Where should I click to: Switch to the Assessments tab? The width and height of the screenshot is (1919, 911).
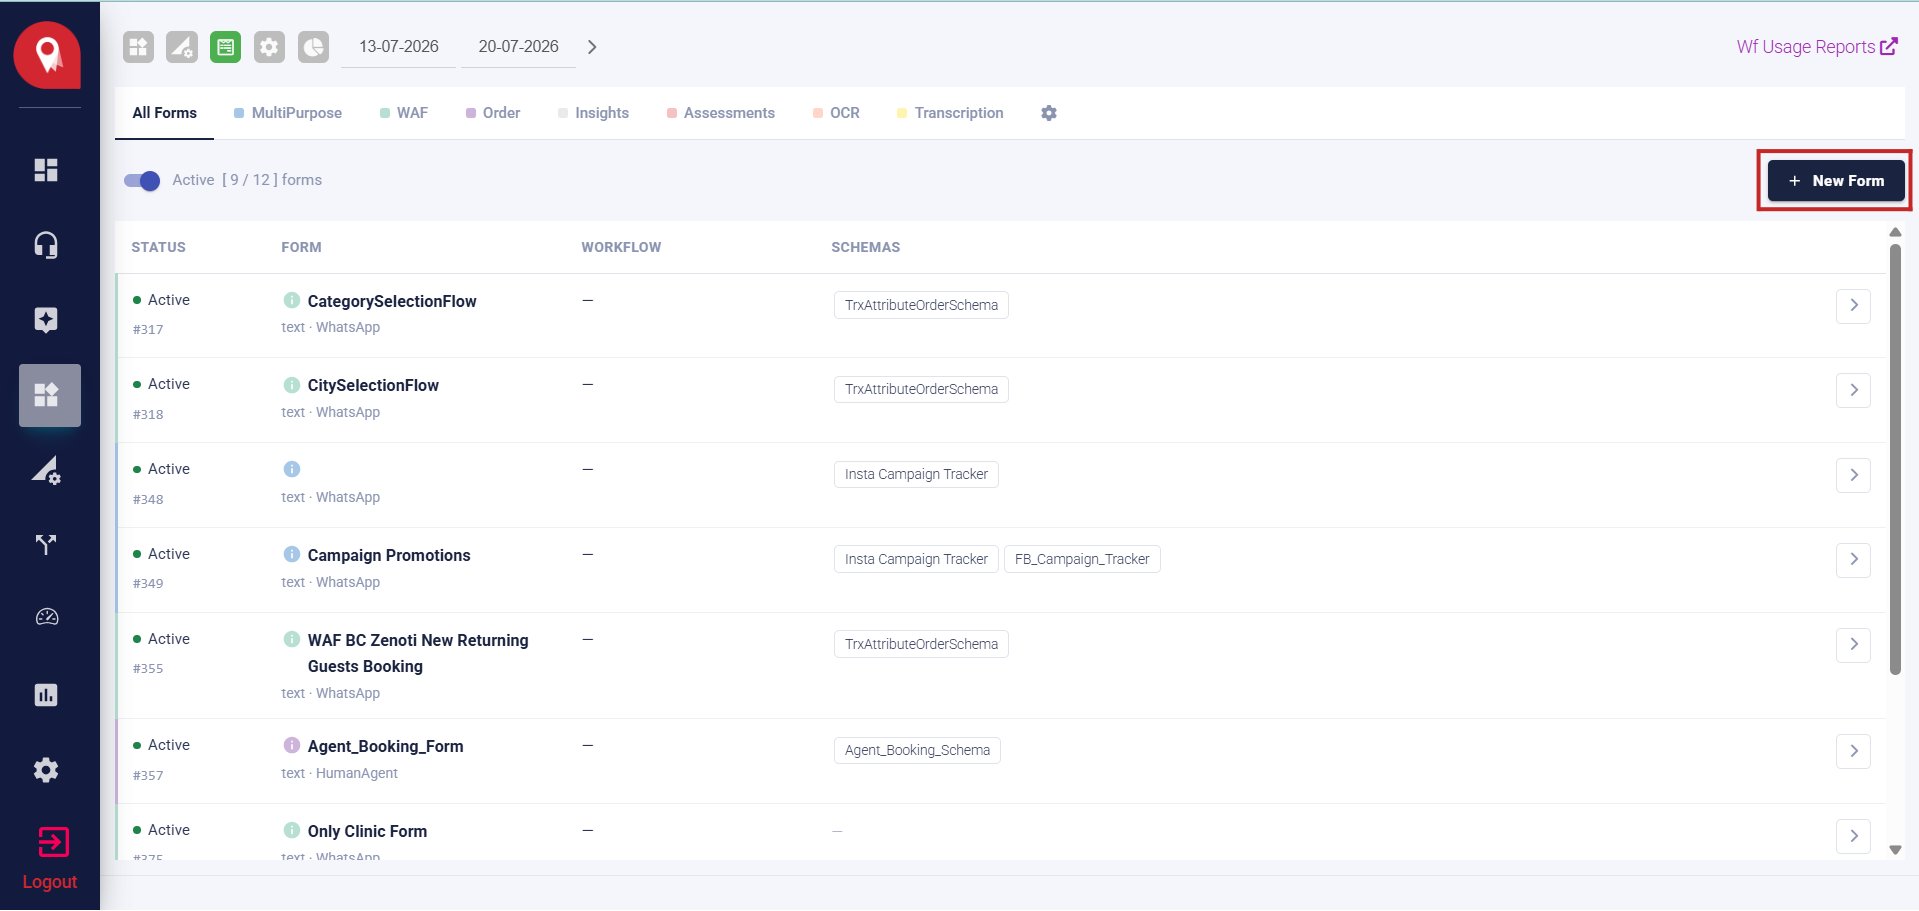click(721, 113)
